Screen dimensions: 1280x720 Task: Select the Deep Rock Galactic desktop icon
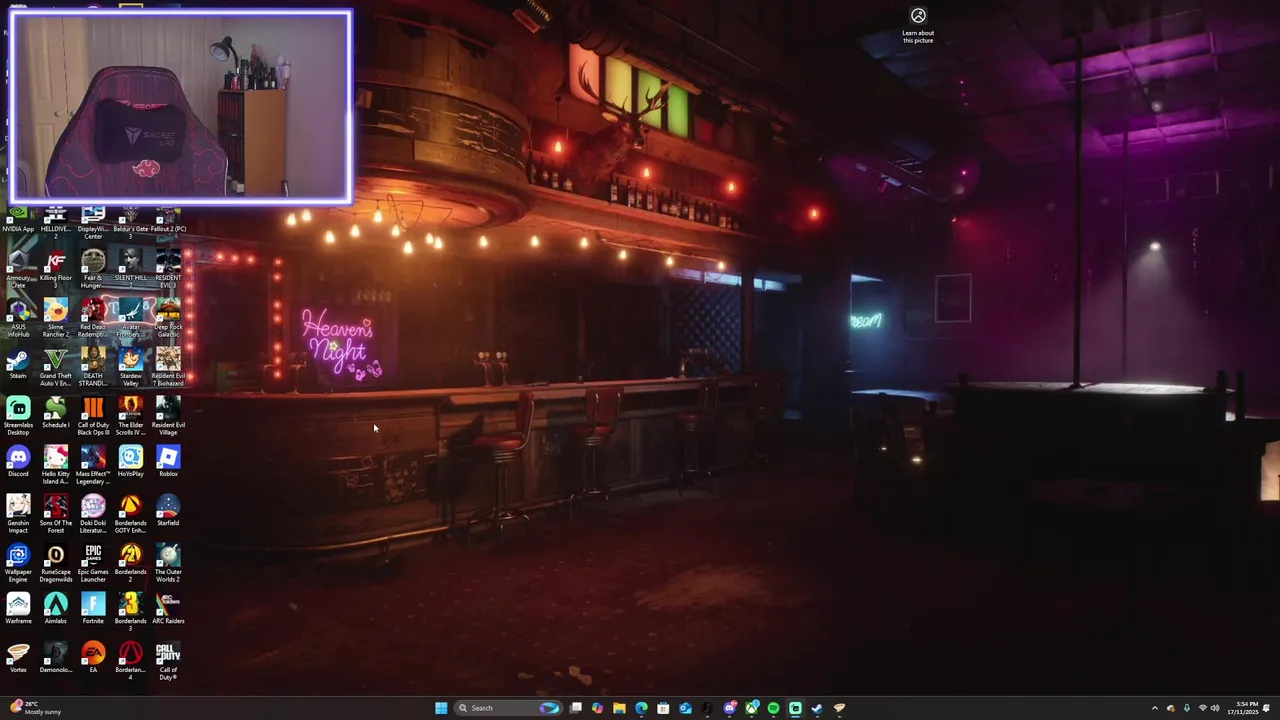[x=168, y=318]
